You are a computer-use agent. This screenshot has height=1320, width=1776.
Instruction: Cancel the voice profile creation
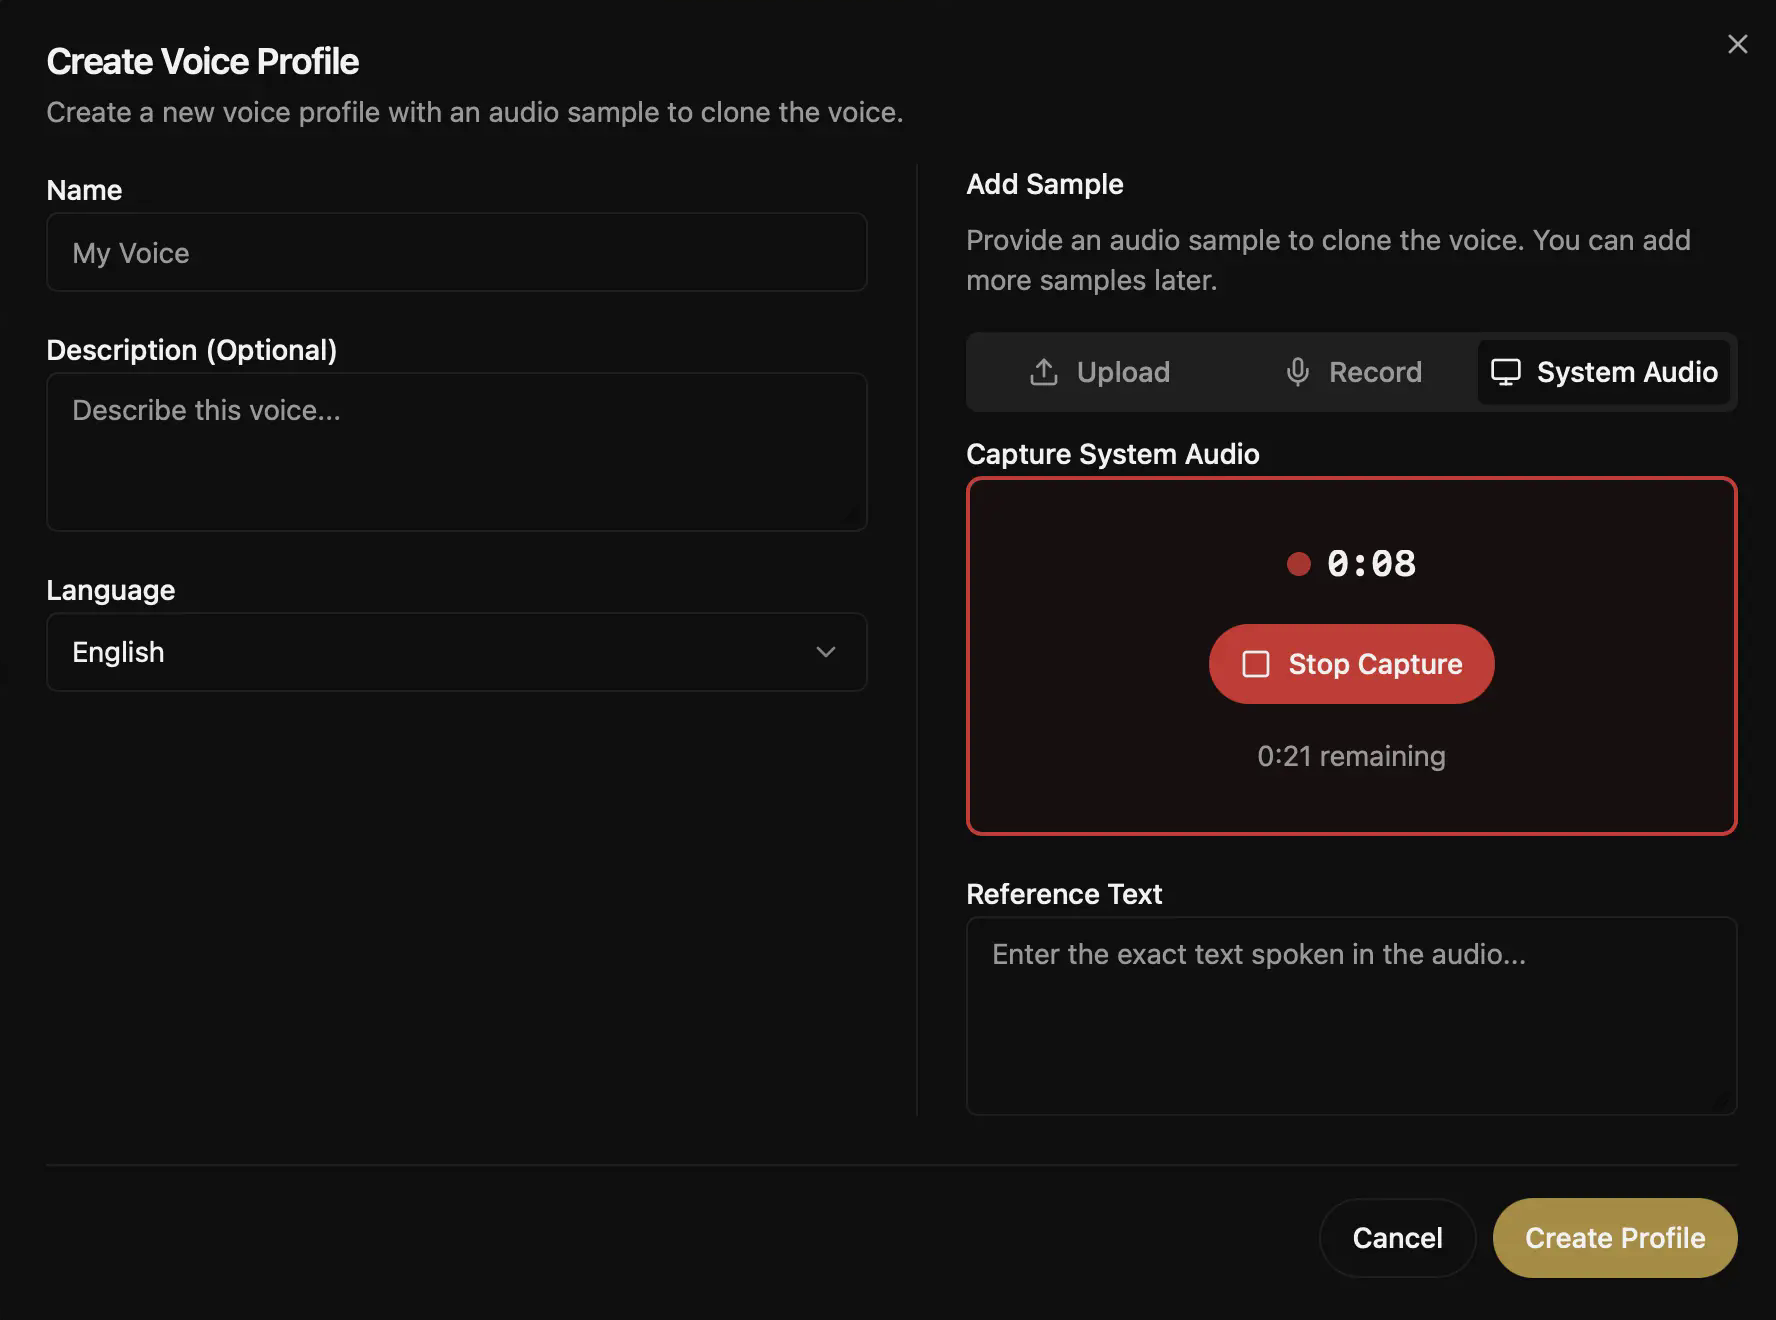[1397, 1238]
